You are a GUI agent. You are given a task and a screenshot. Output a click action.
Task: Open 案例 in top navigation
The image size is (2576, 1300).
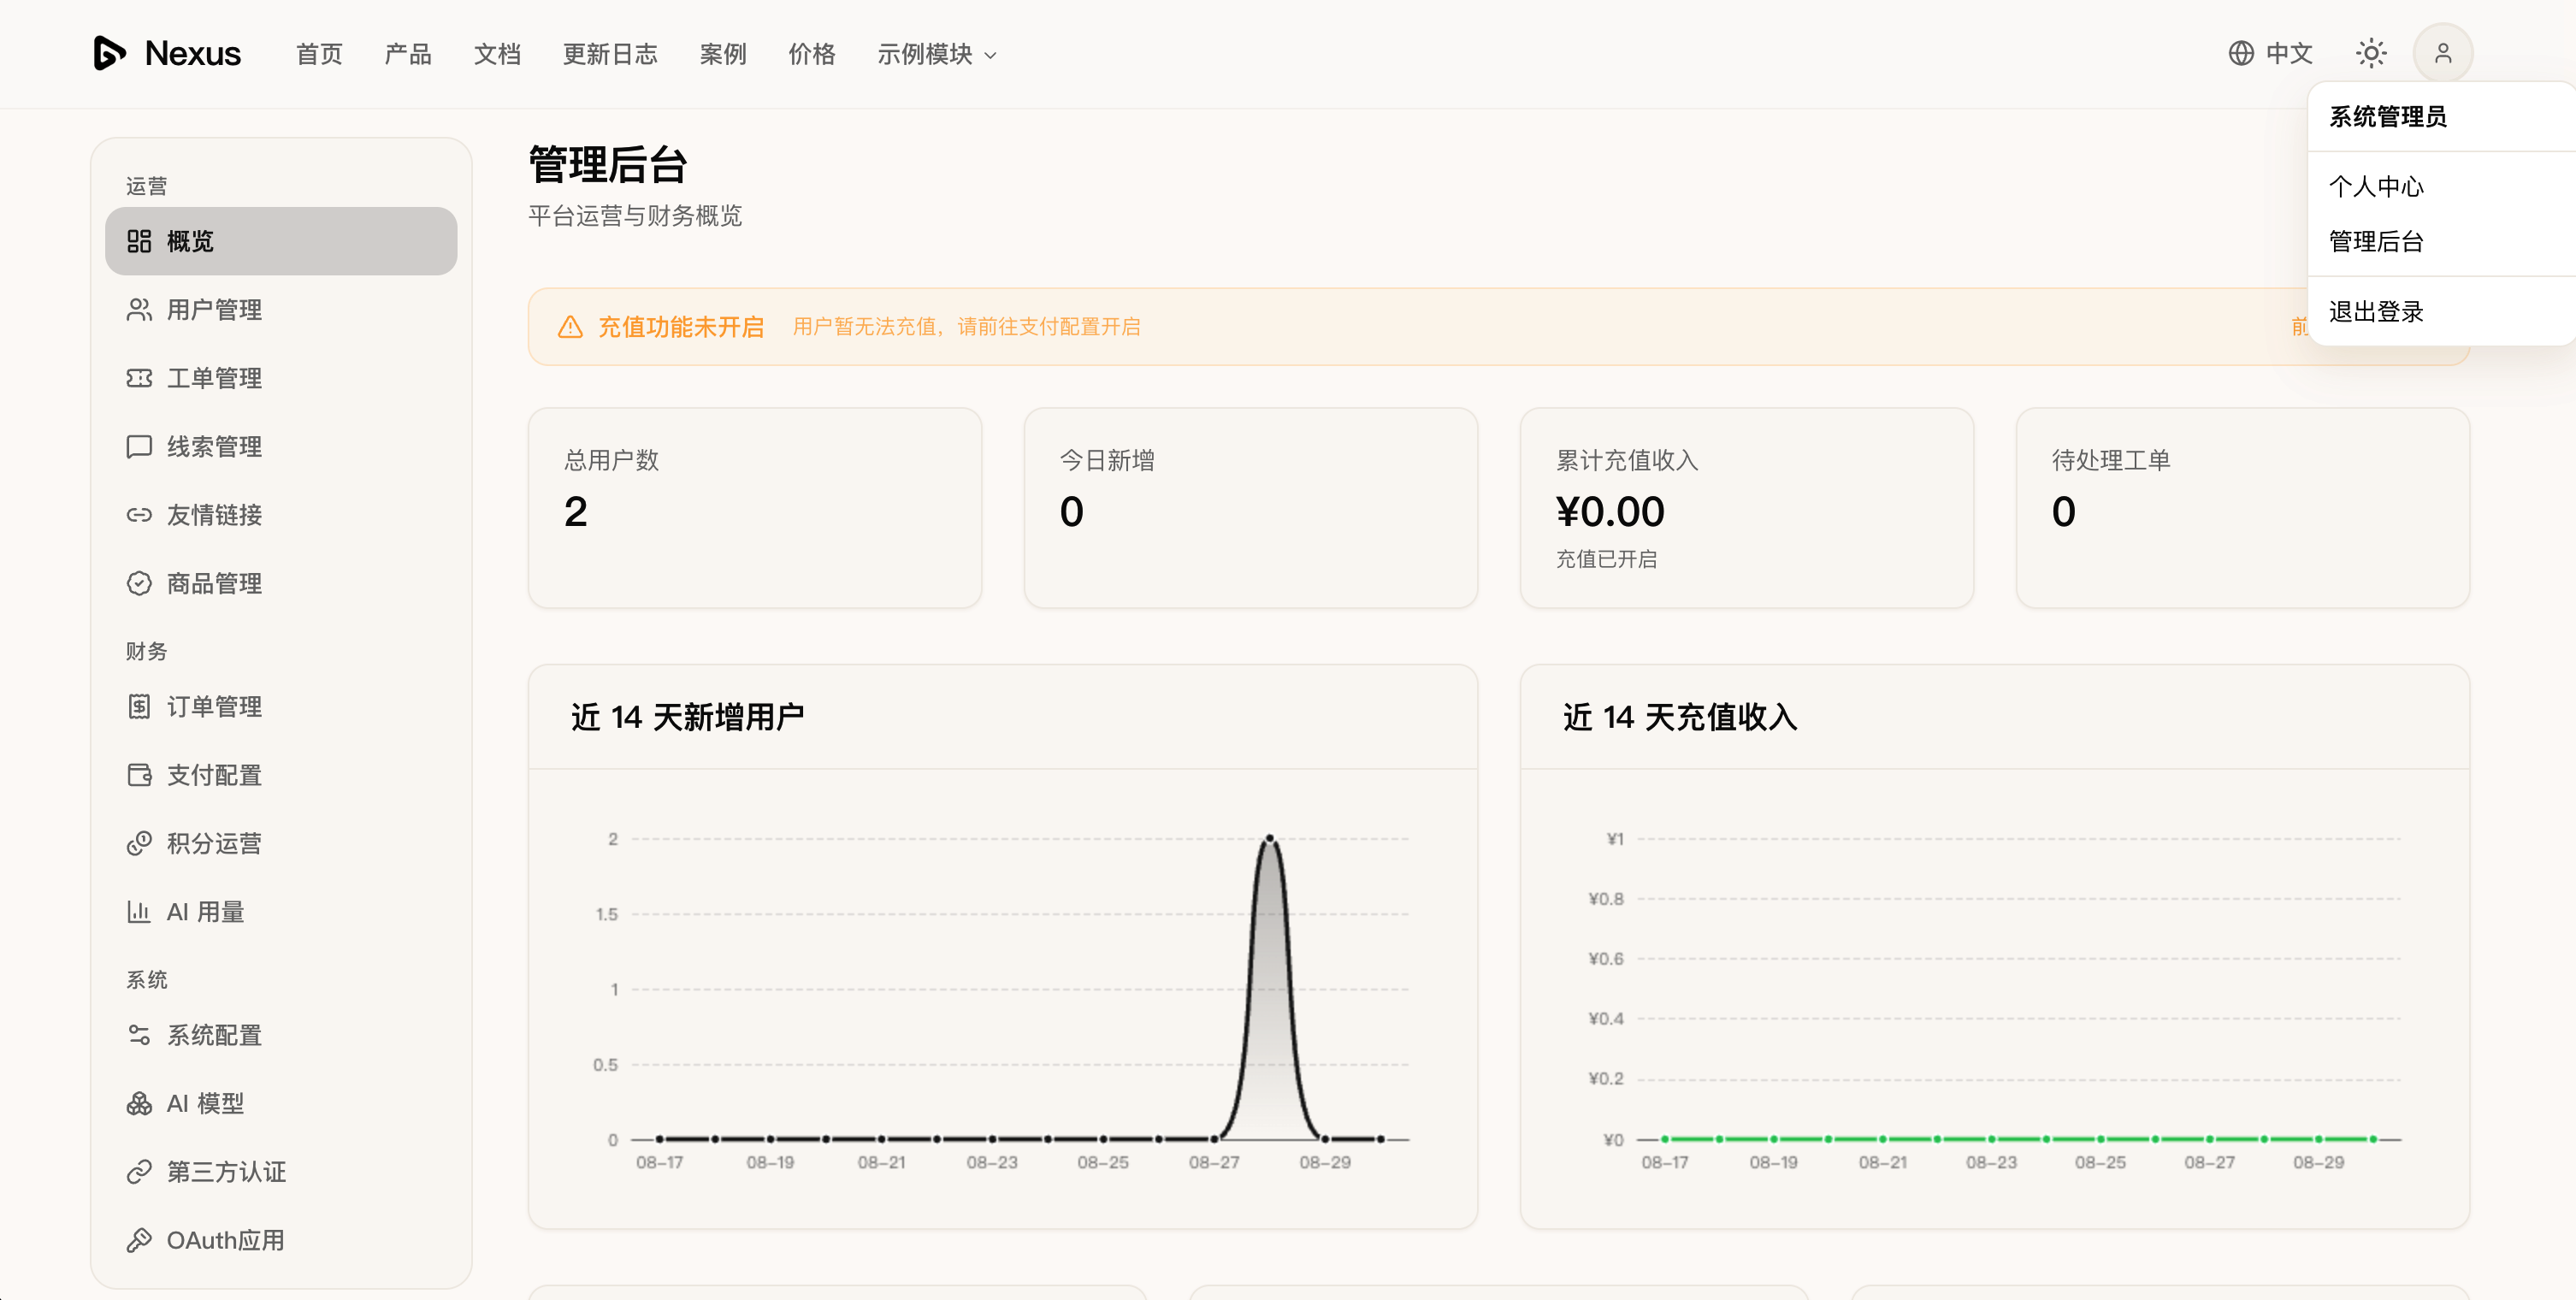pyautogui.click(x=723, y=54)
